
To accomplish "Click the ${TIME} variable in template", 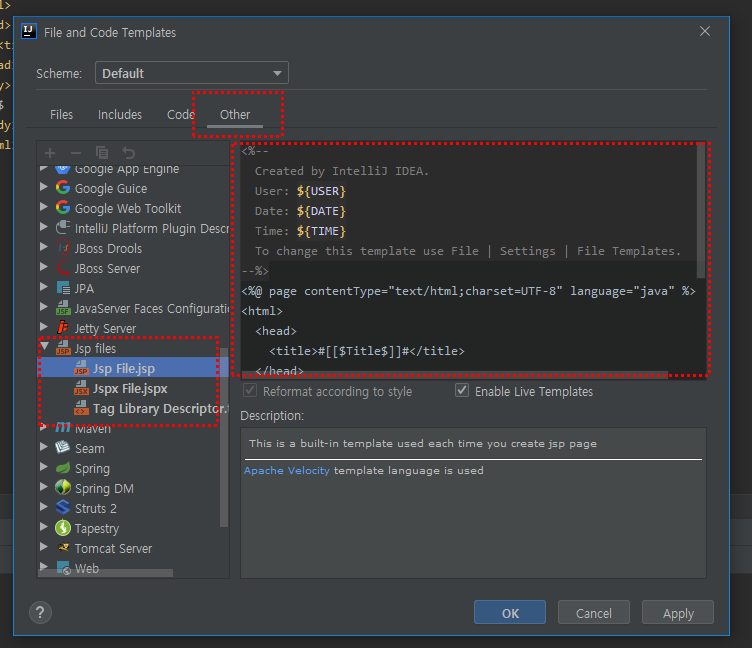I will [x=321, y=231].
